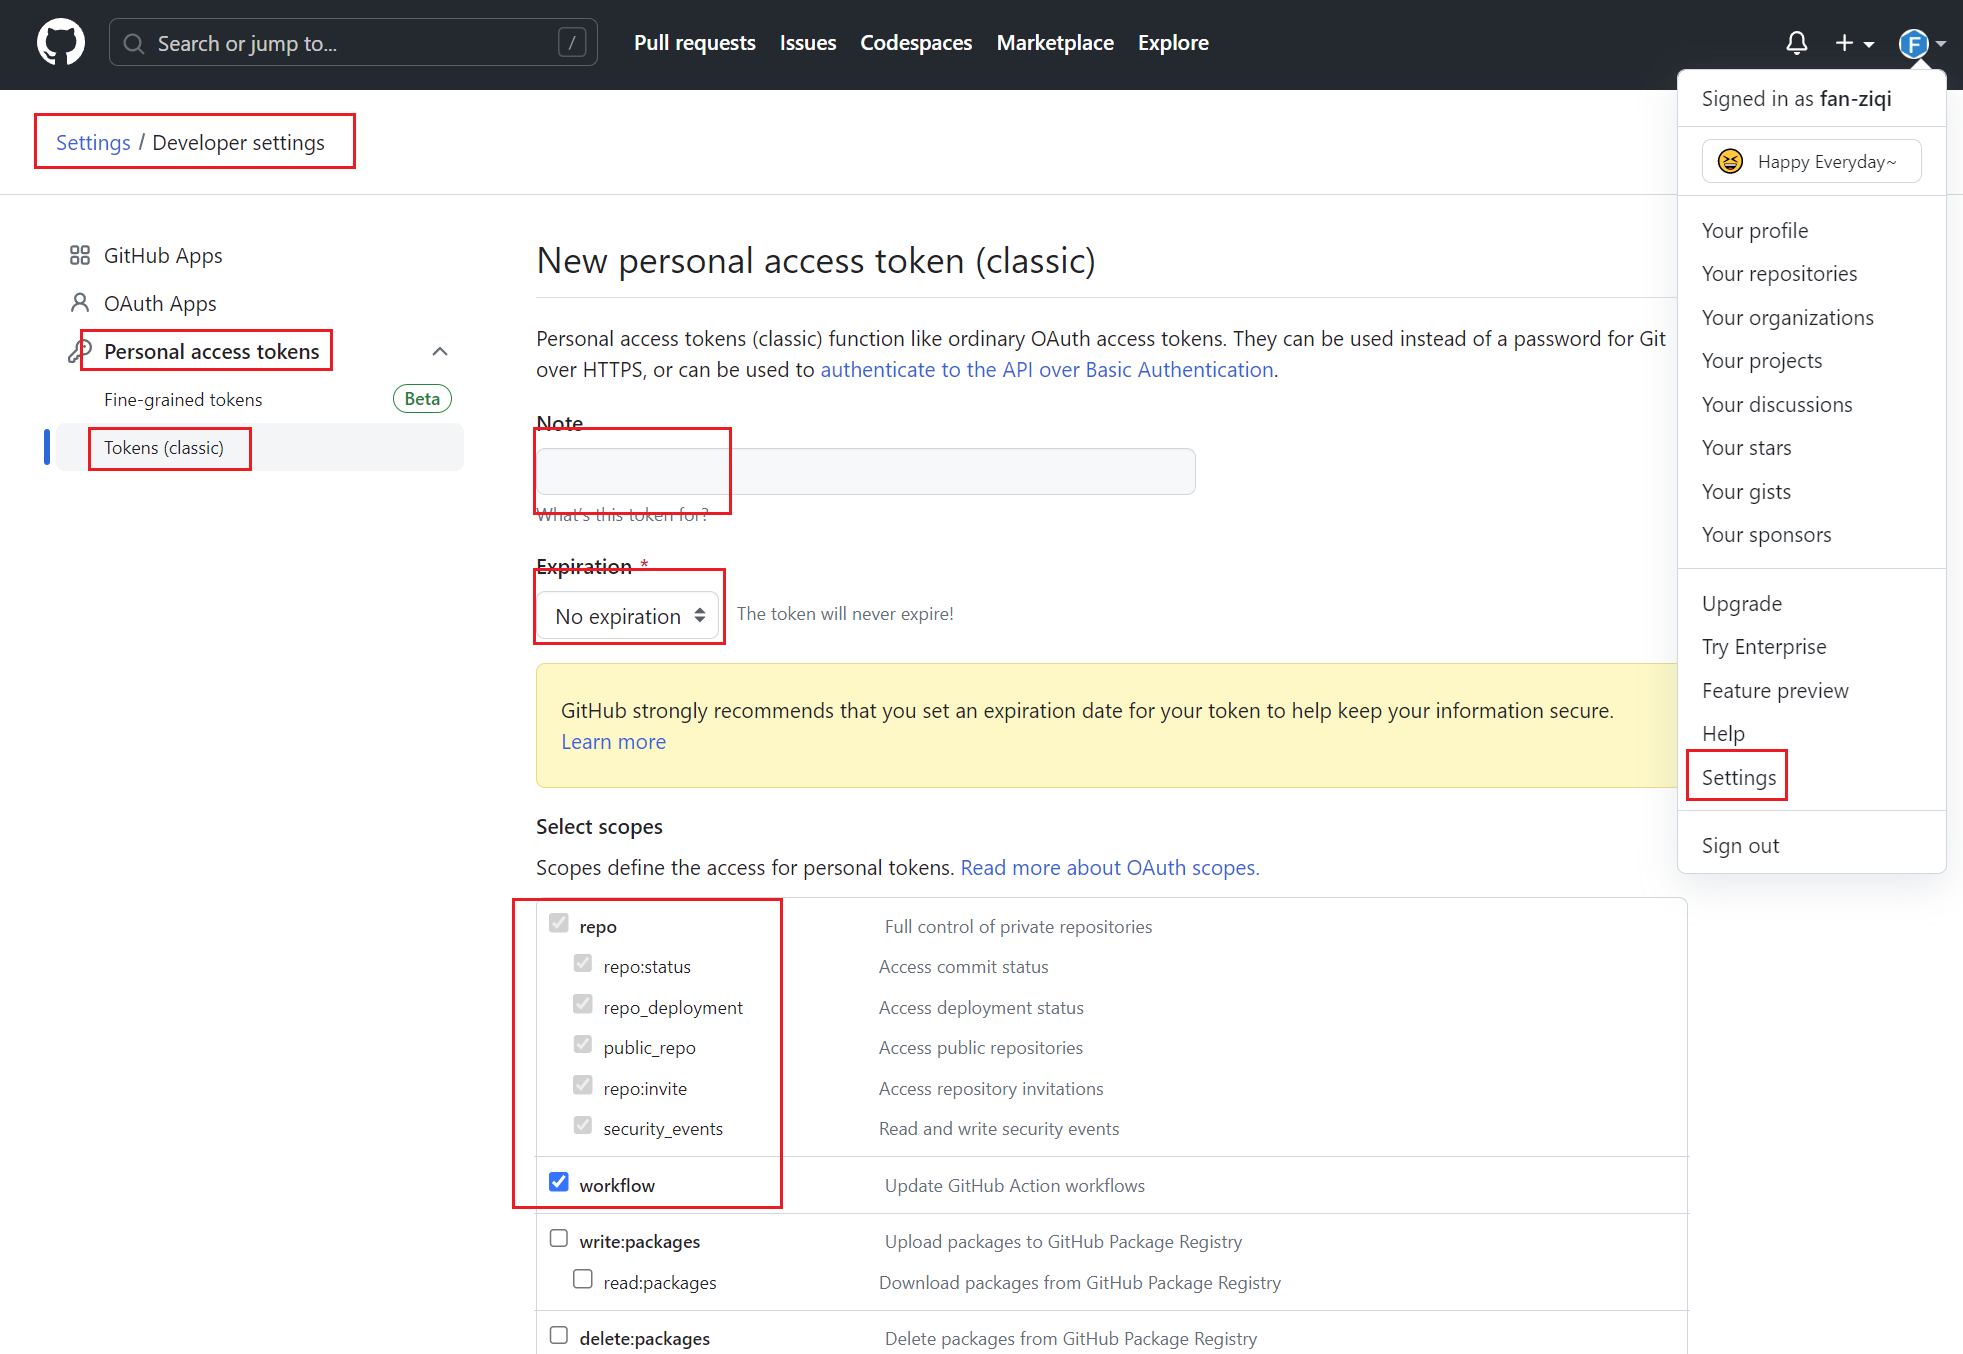Open the authenticate to the API link

click(1047, 370)
